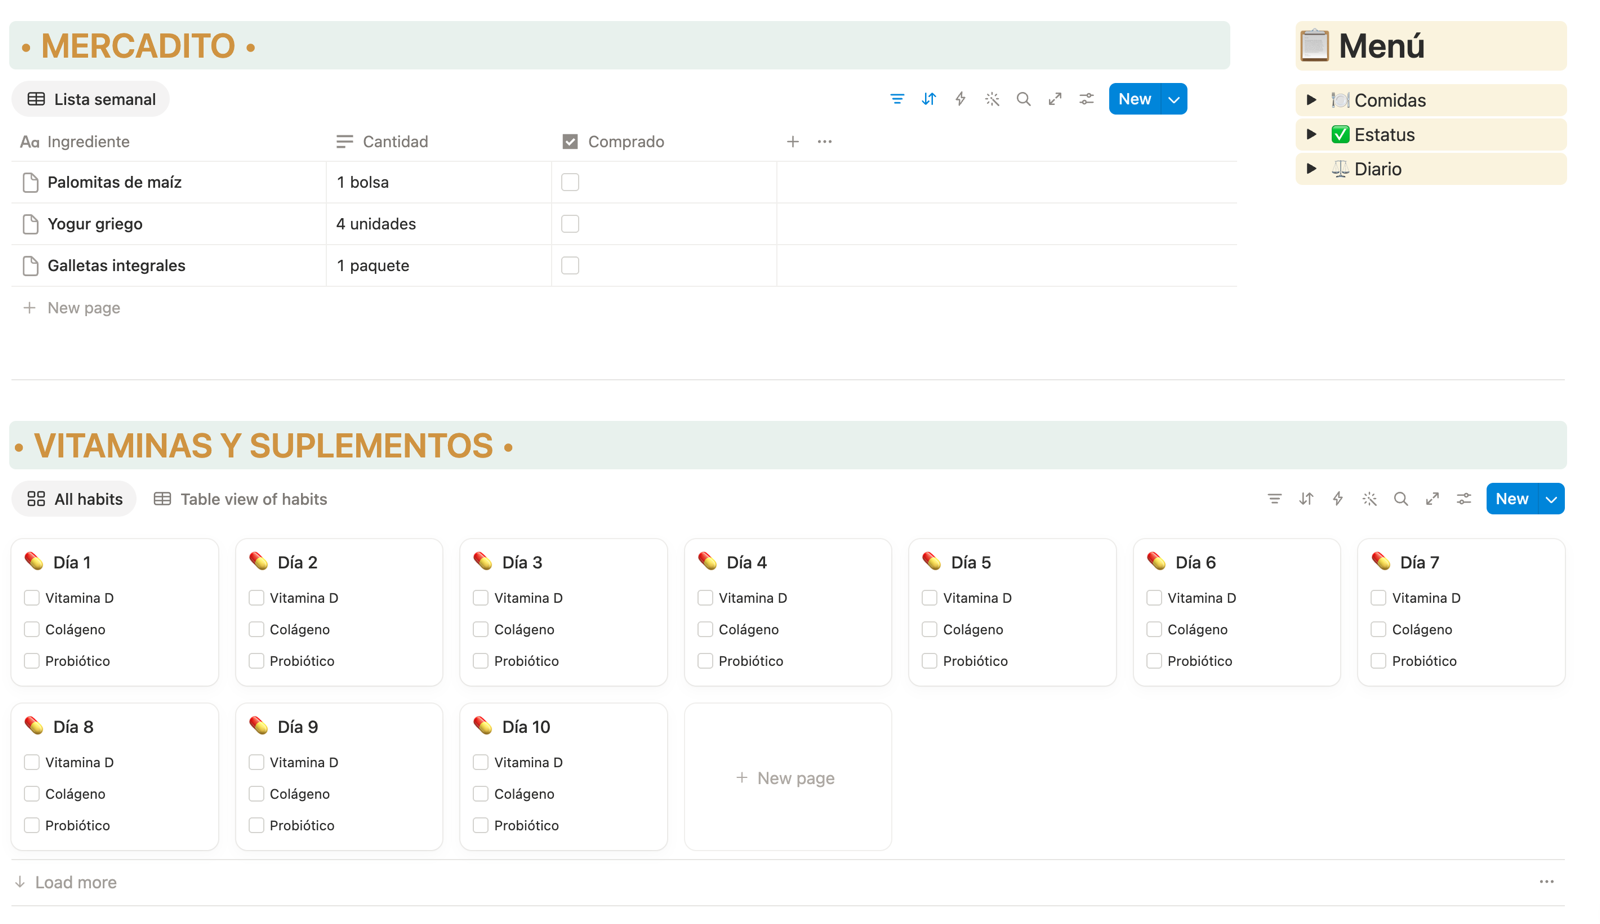Tick Vitamina D on Día 1 card
This screenshot has width=1600, height=924.
(x=32, y=598)
